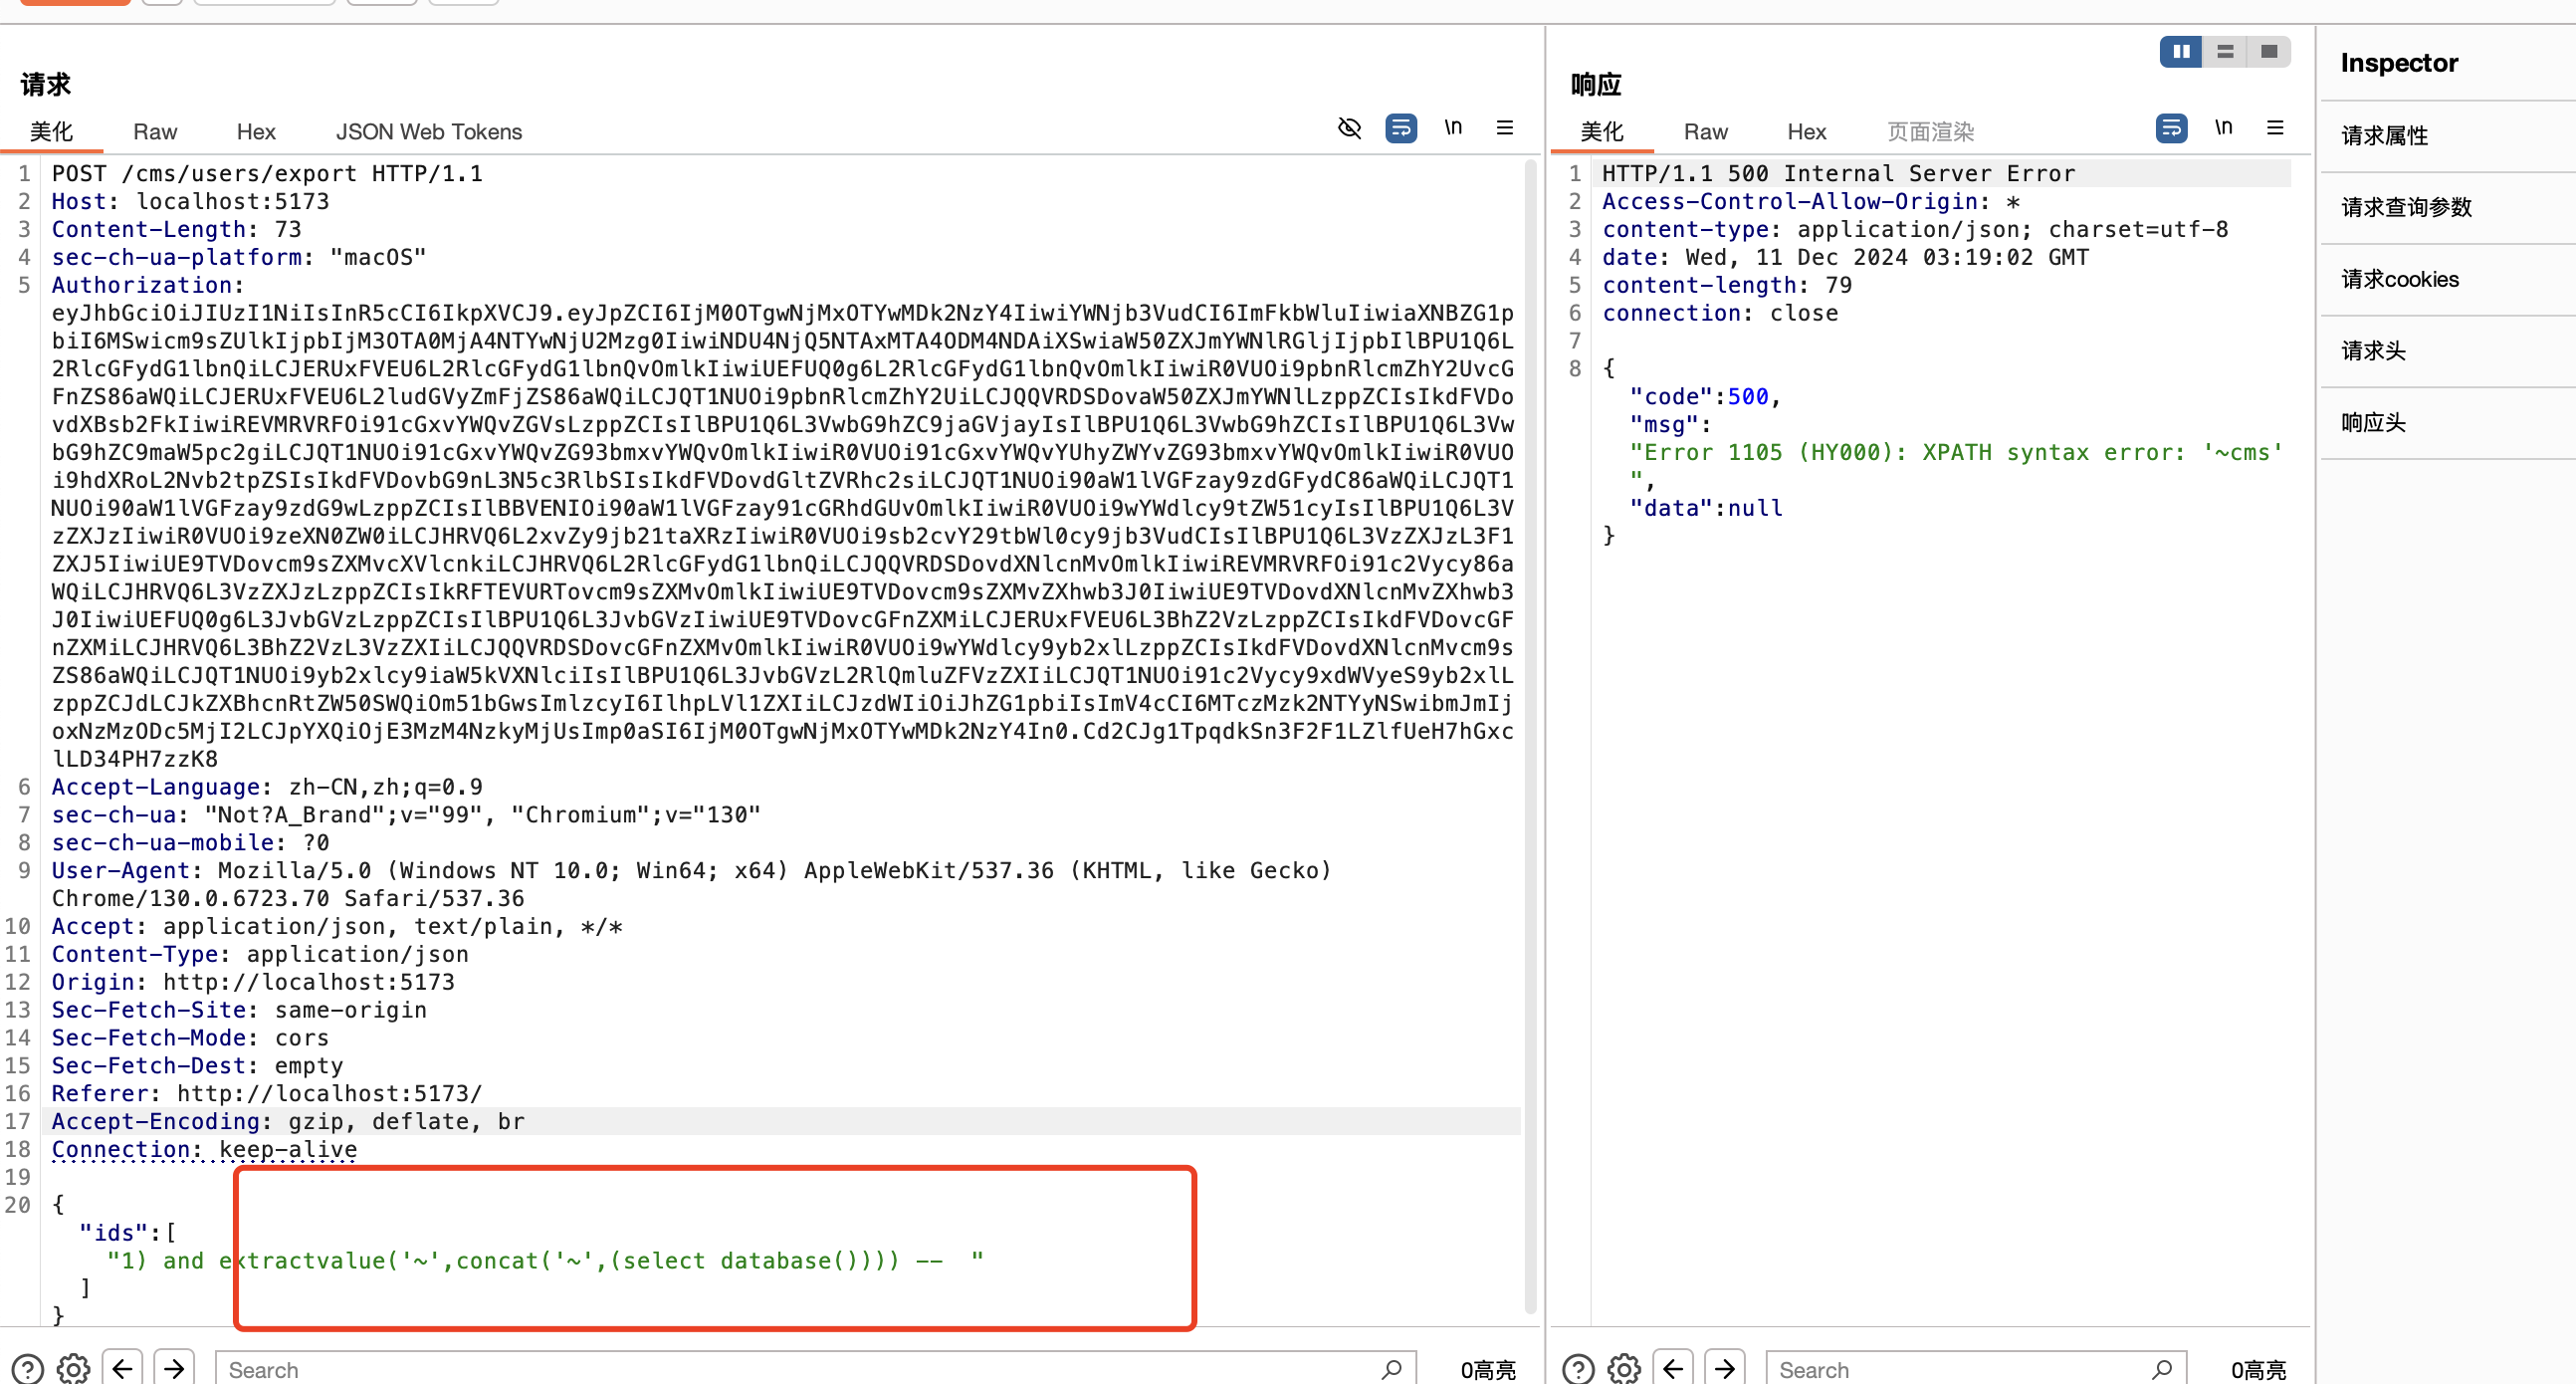Open request search settings gear

(73, 1368)
